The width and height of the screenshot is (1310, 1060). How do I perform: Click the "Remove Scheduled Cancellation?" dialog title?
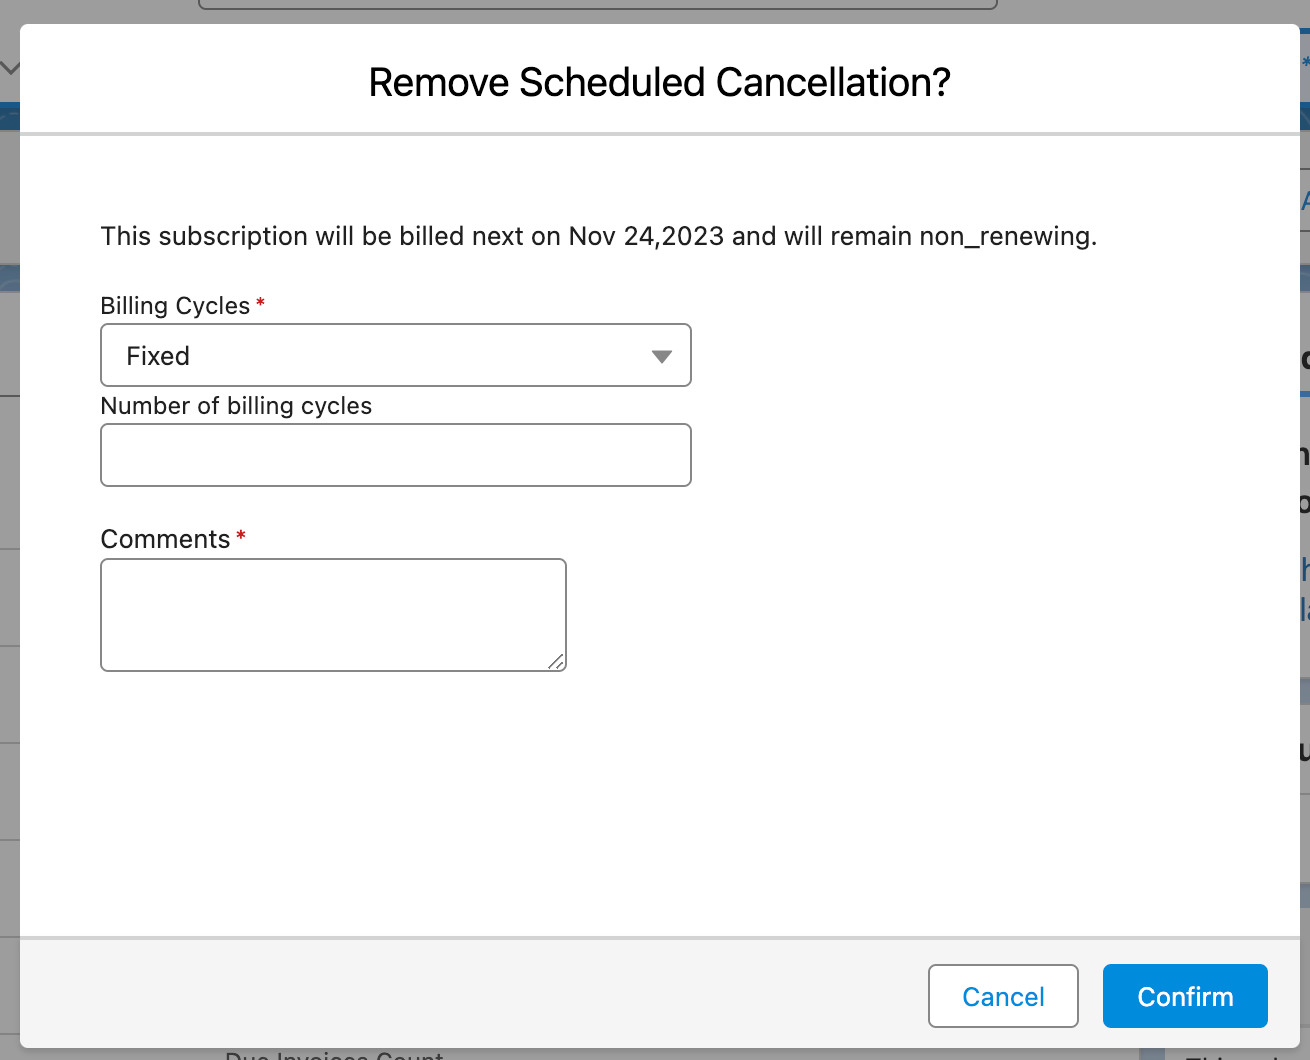[x=659, y=82]
